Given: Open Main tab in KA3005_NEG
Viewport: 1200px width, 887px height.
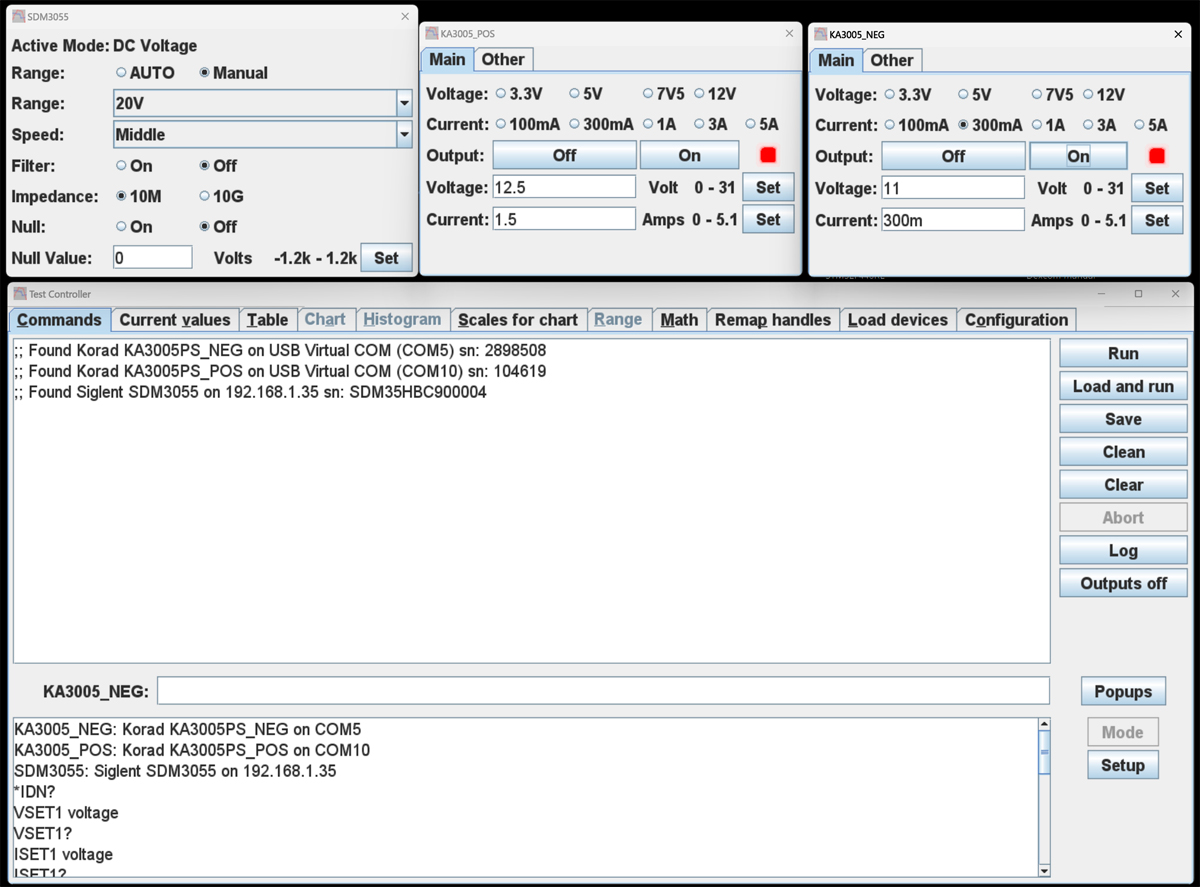Looking at the screenshot, I should pos(836,61).
